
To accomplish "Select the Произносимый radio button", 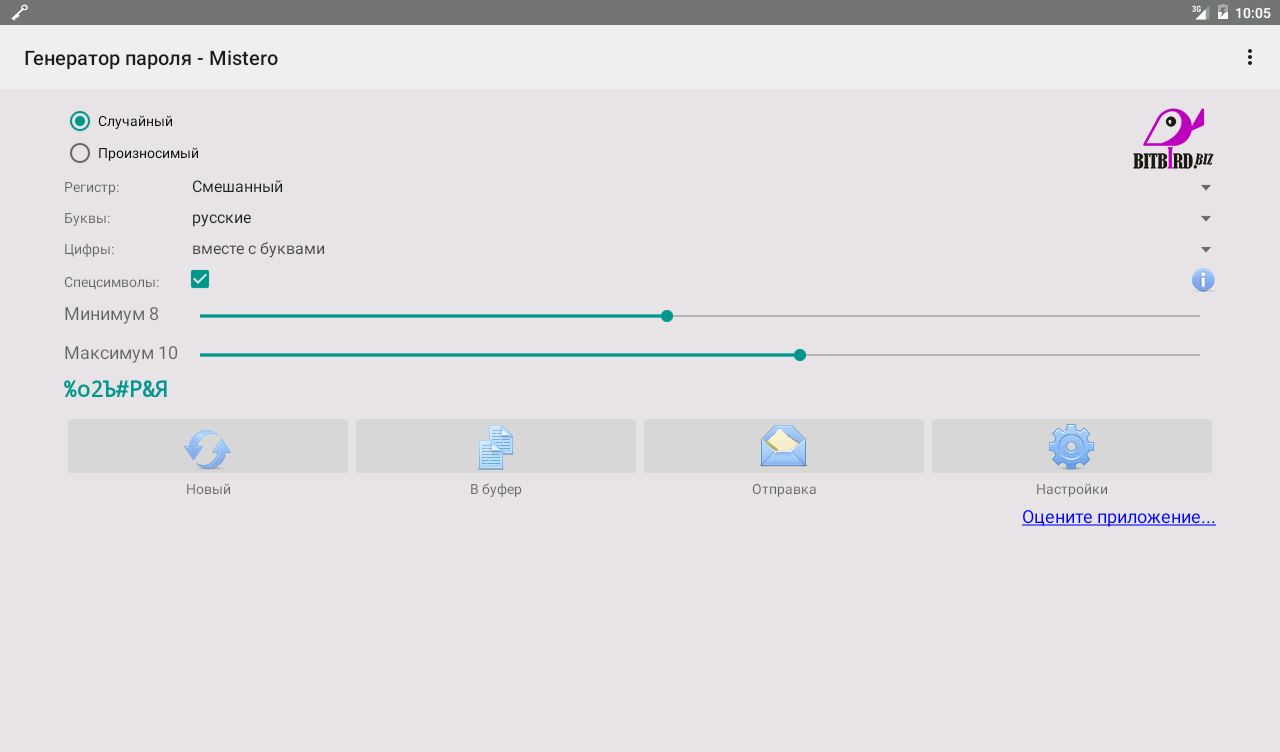I will tap(80, 153).
